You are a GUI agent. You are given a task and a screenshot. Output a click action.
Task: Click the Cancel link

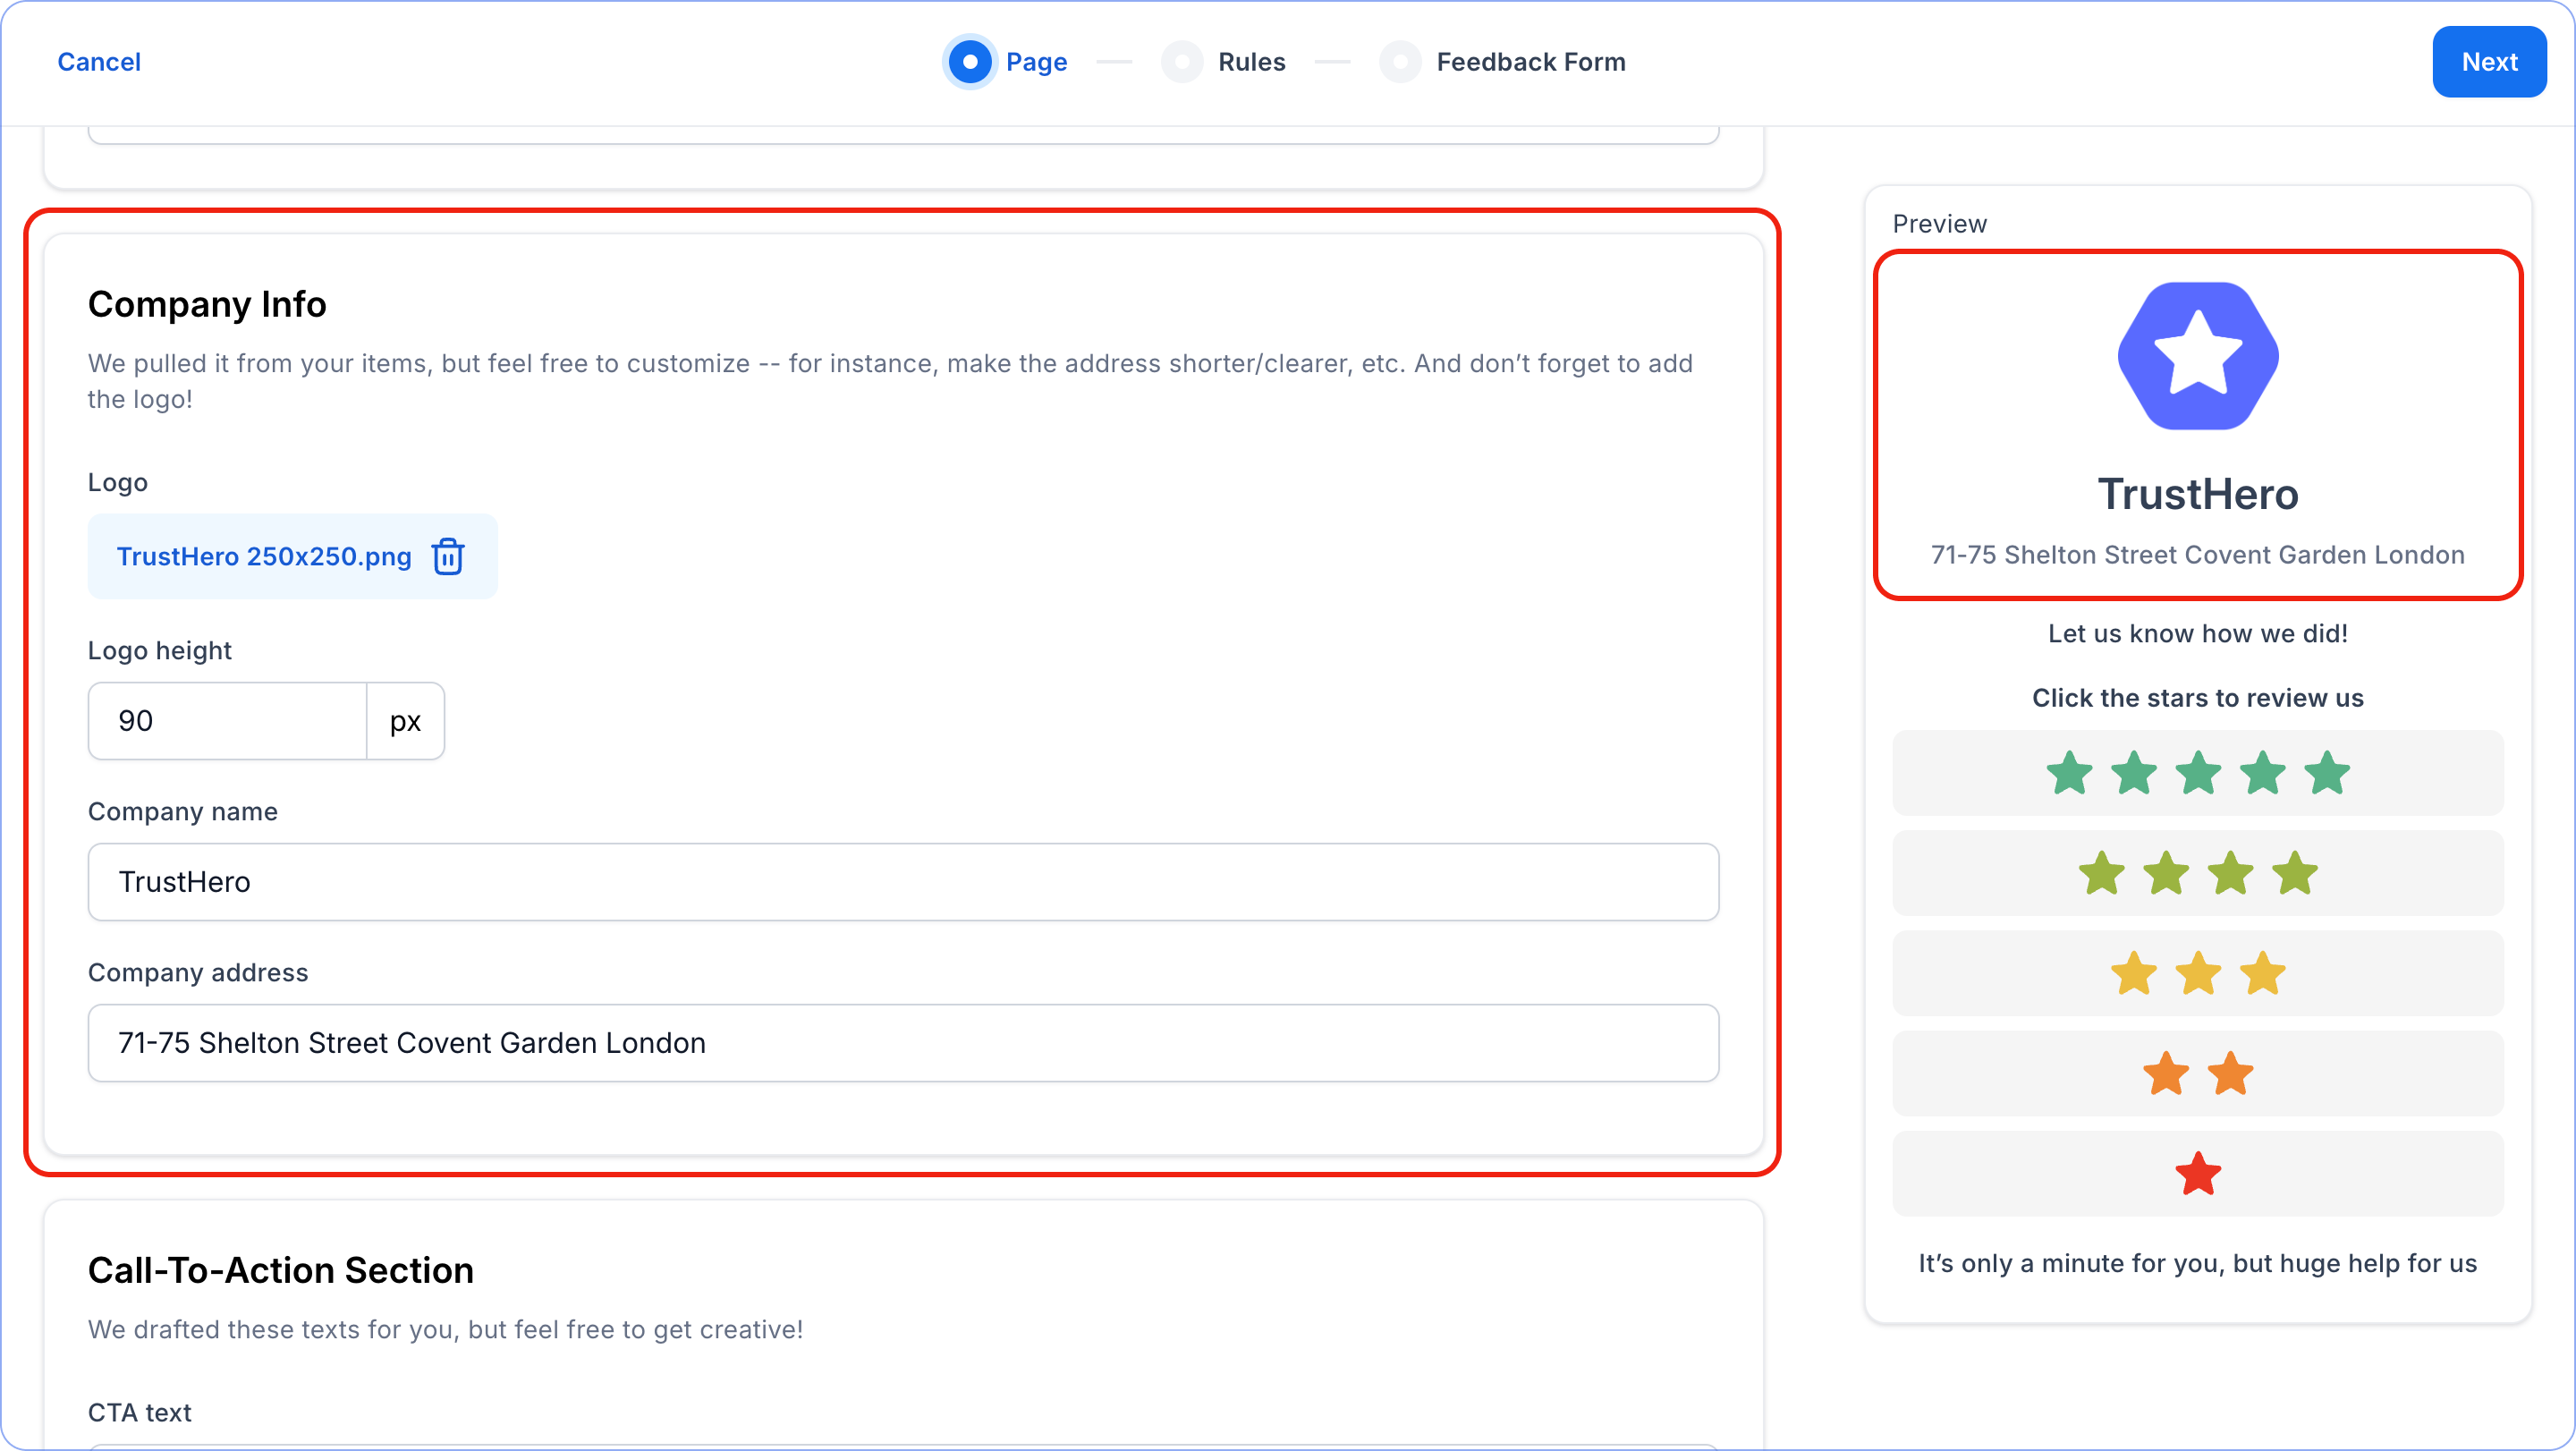click(99, 62)
